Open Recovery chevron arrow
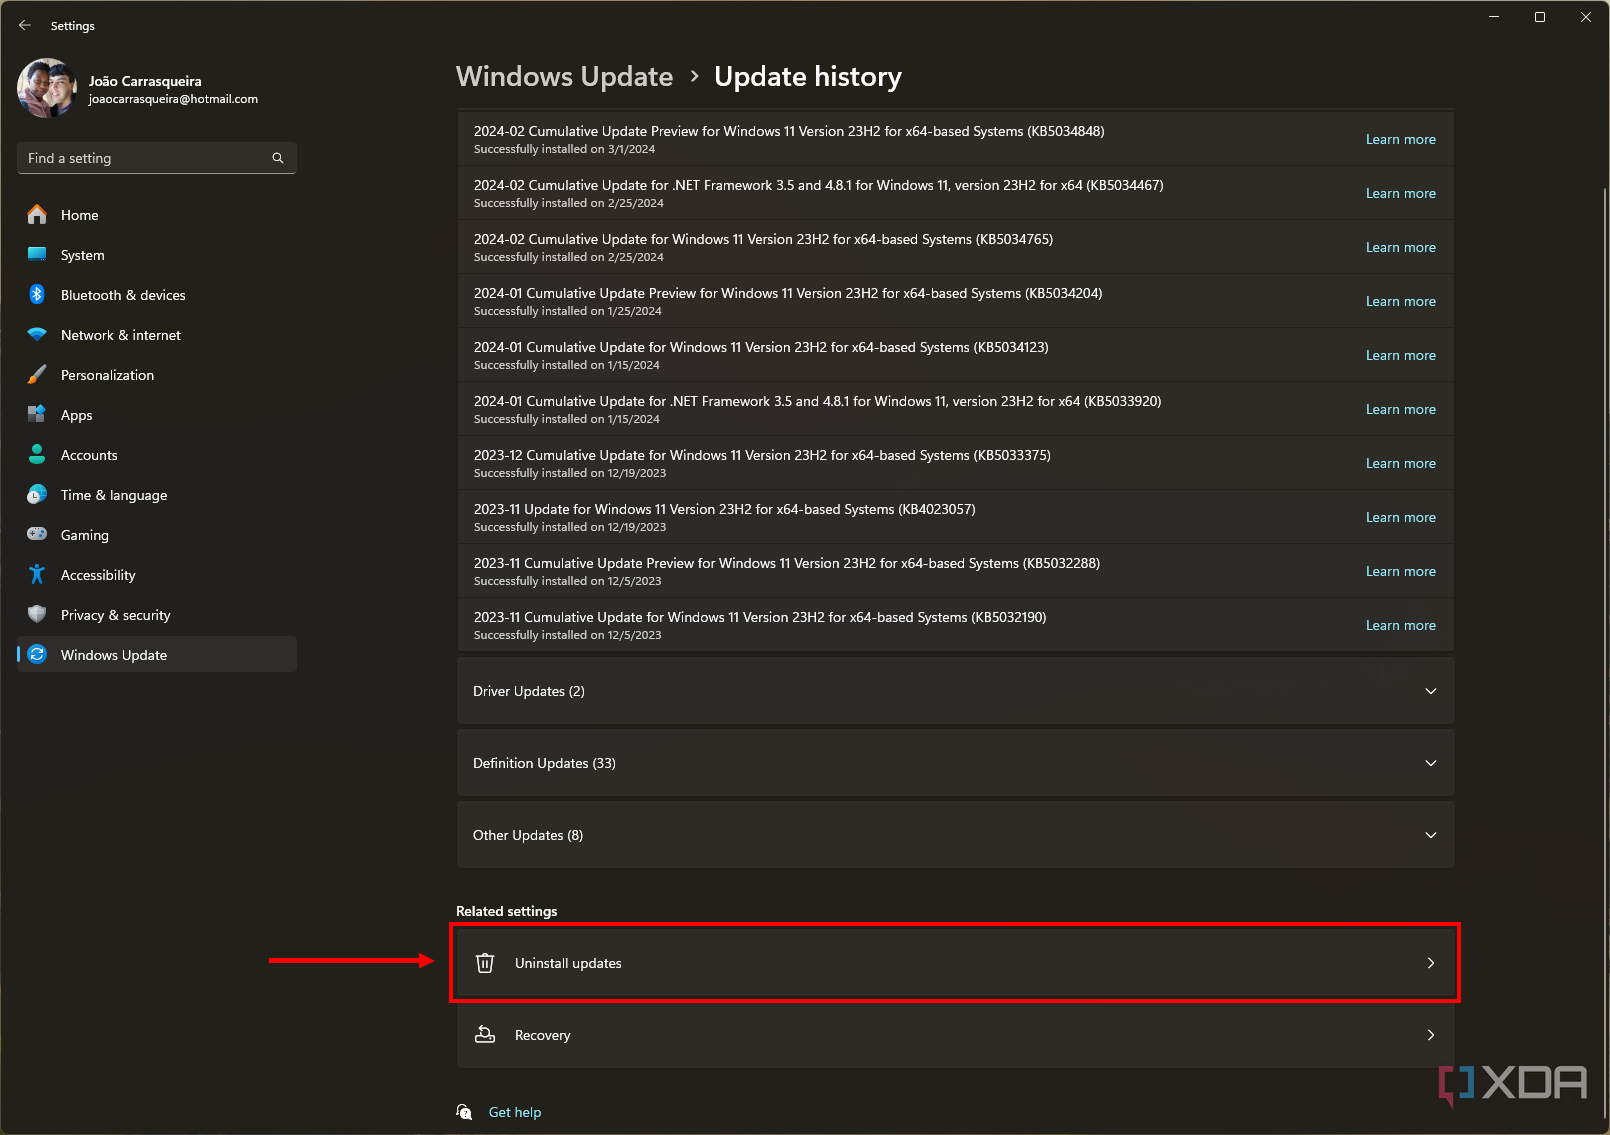This screenshot has height=1135, width=1610. [1430, 1035]
